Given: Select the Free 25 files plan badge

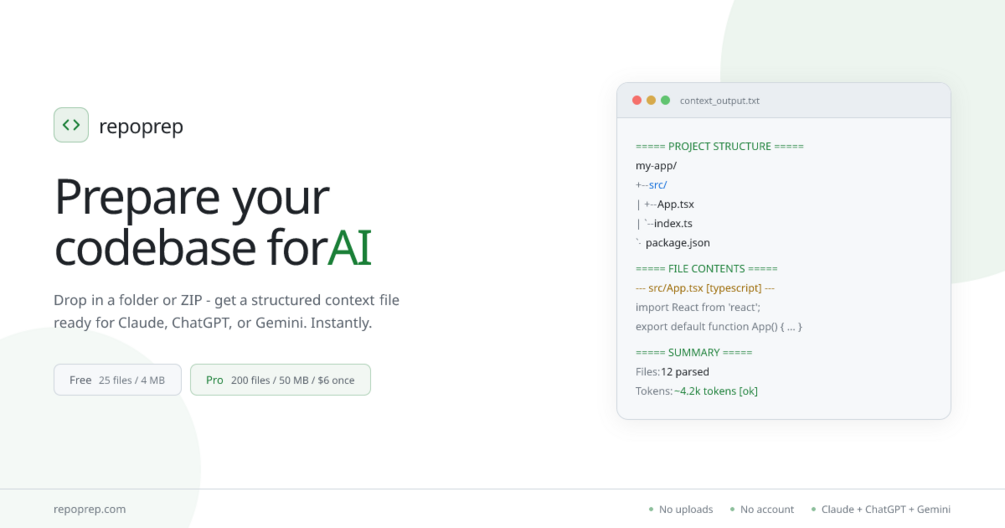Looking at the screenshot, I should click(117, 380).
